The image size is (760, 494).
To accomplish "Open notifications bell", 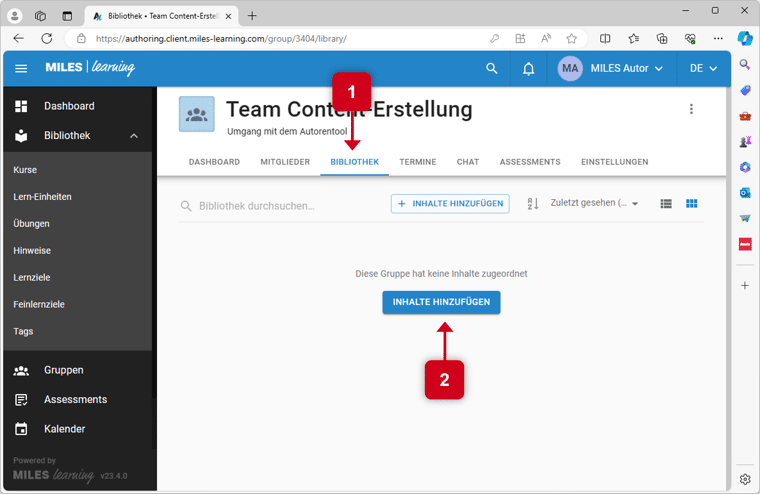I will [x=529, y=69].
